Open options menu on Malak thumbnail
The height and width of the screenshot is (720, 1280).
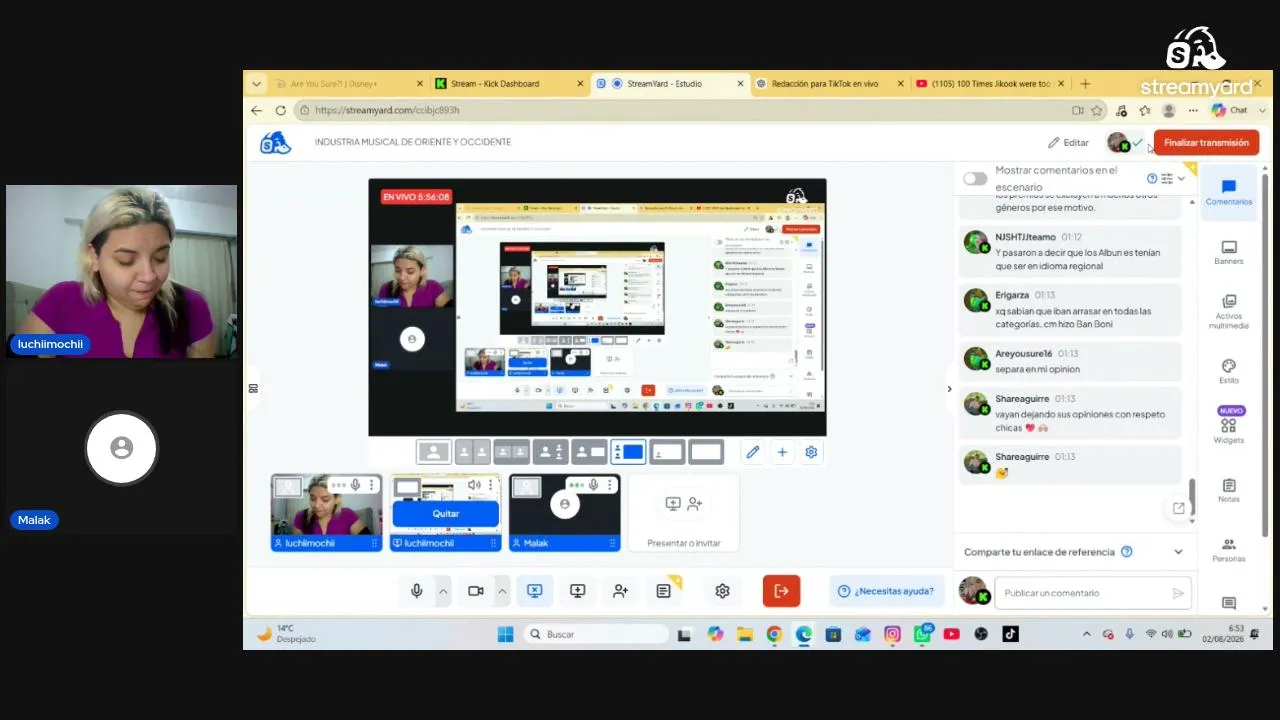point(609,485)
